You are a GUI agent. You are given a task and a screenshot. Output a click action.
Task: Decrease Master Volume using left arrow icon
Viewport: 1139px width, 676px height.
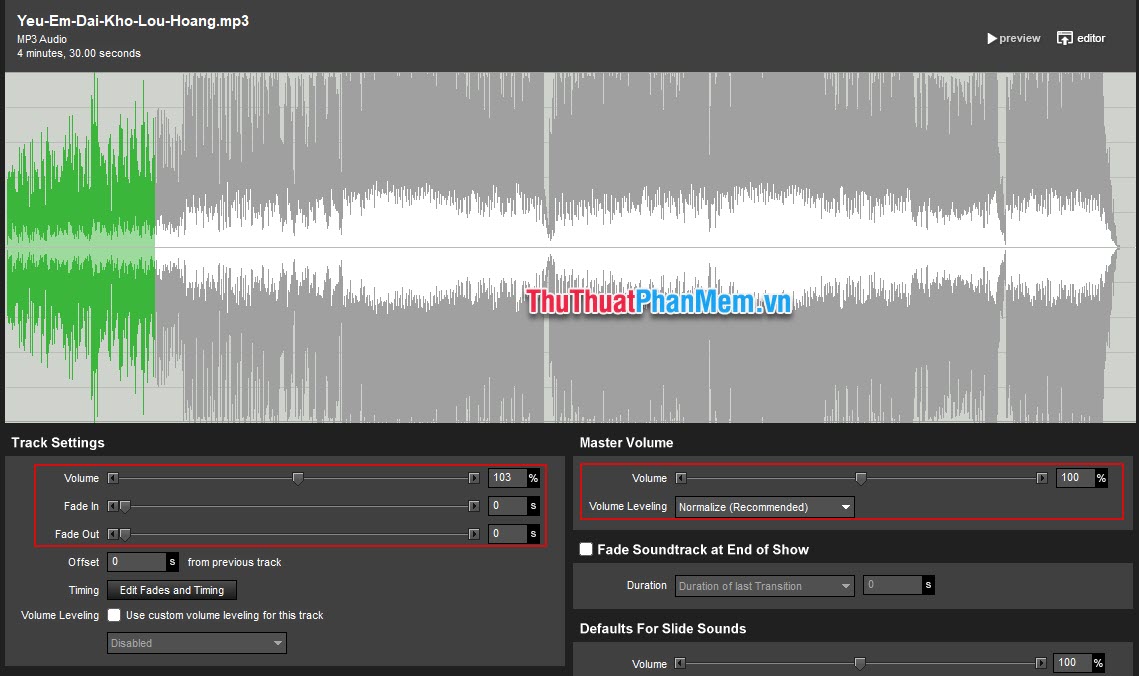[681, 478]
